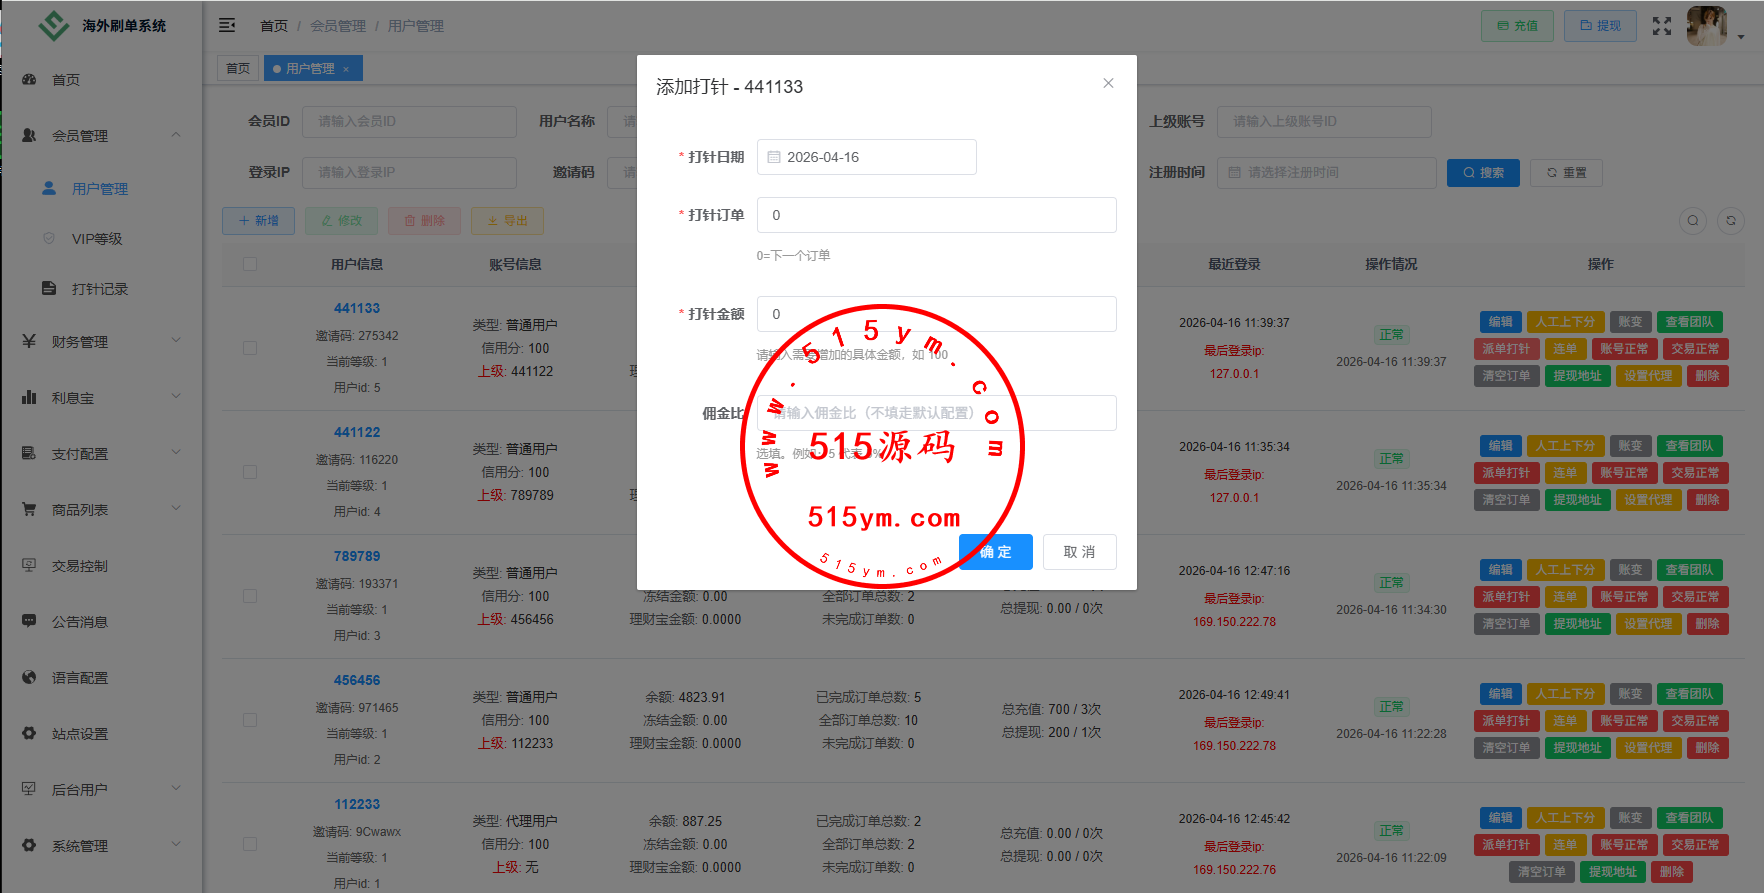Click the sidebar collapse hamburger icon
This screenshot has width=1764, height=893.
point(227,25)
